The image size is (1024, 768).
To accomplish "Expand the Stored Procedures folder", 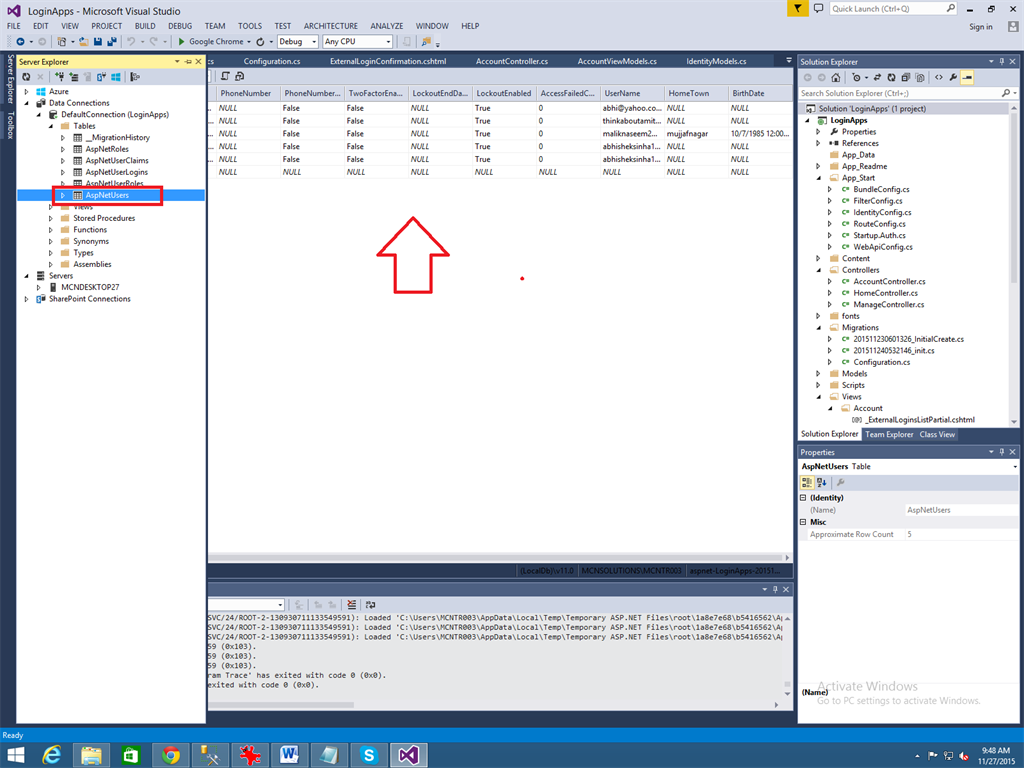I will pos(51,219).
